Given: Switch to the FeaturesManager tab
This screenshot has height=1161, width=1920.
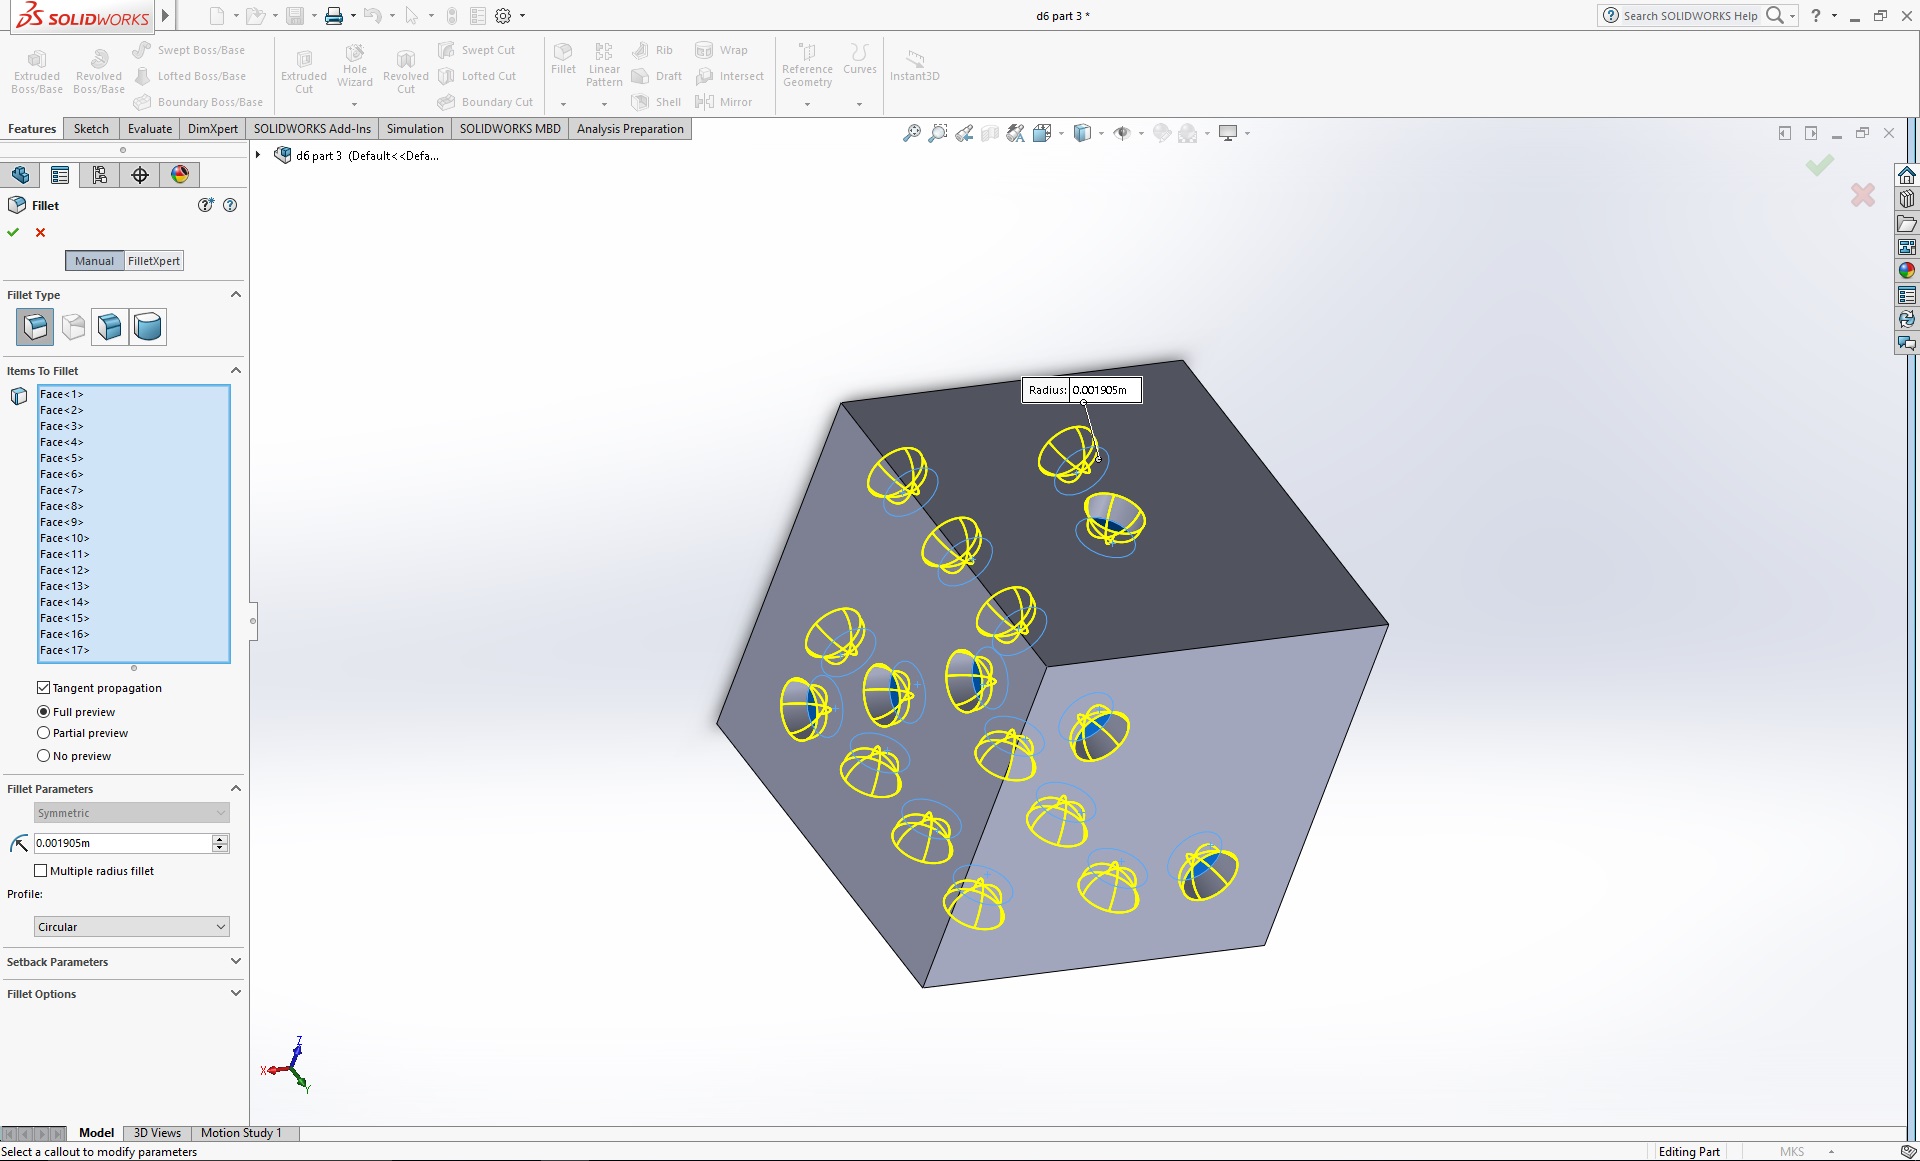Looking at the screenshot, I should (x=22, y=174).
